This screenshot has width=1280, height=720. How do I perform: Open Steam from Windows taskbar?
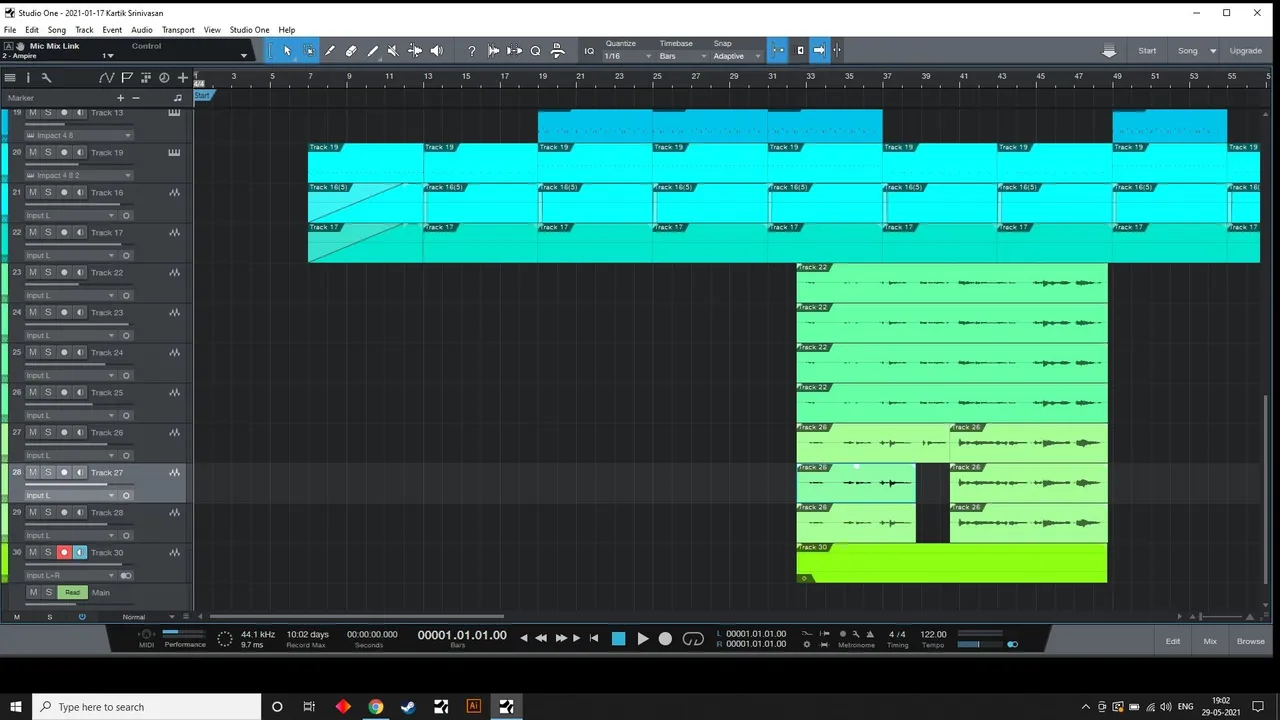[x=408, y=706]
